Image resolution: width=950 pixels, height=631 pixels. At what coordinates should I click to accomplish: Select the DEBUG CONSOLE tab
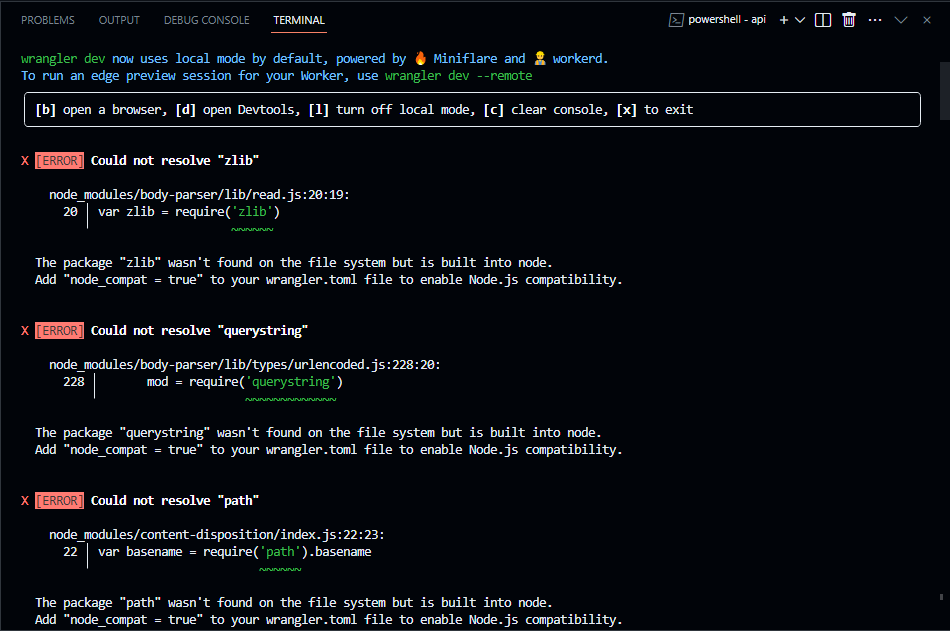pyautogui.click(x=207, y=20)
